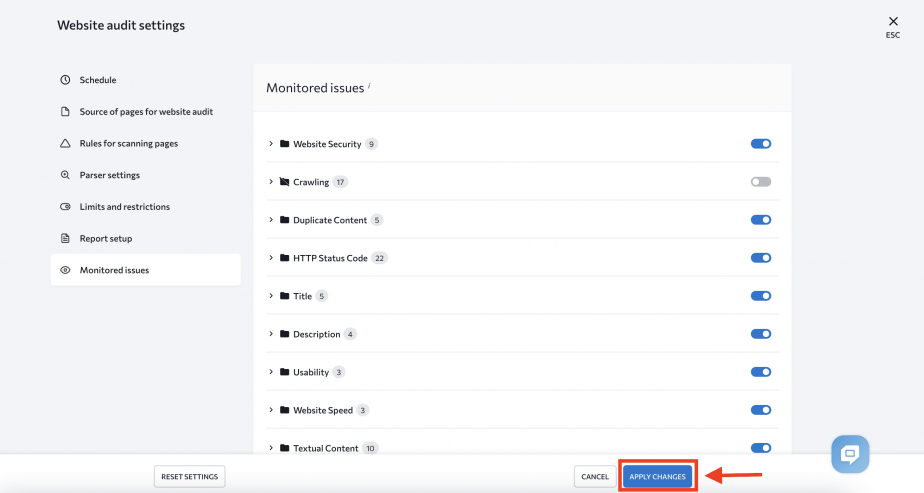
Task: Click the Apply Changes button
Action: tap(658, 477)
